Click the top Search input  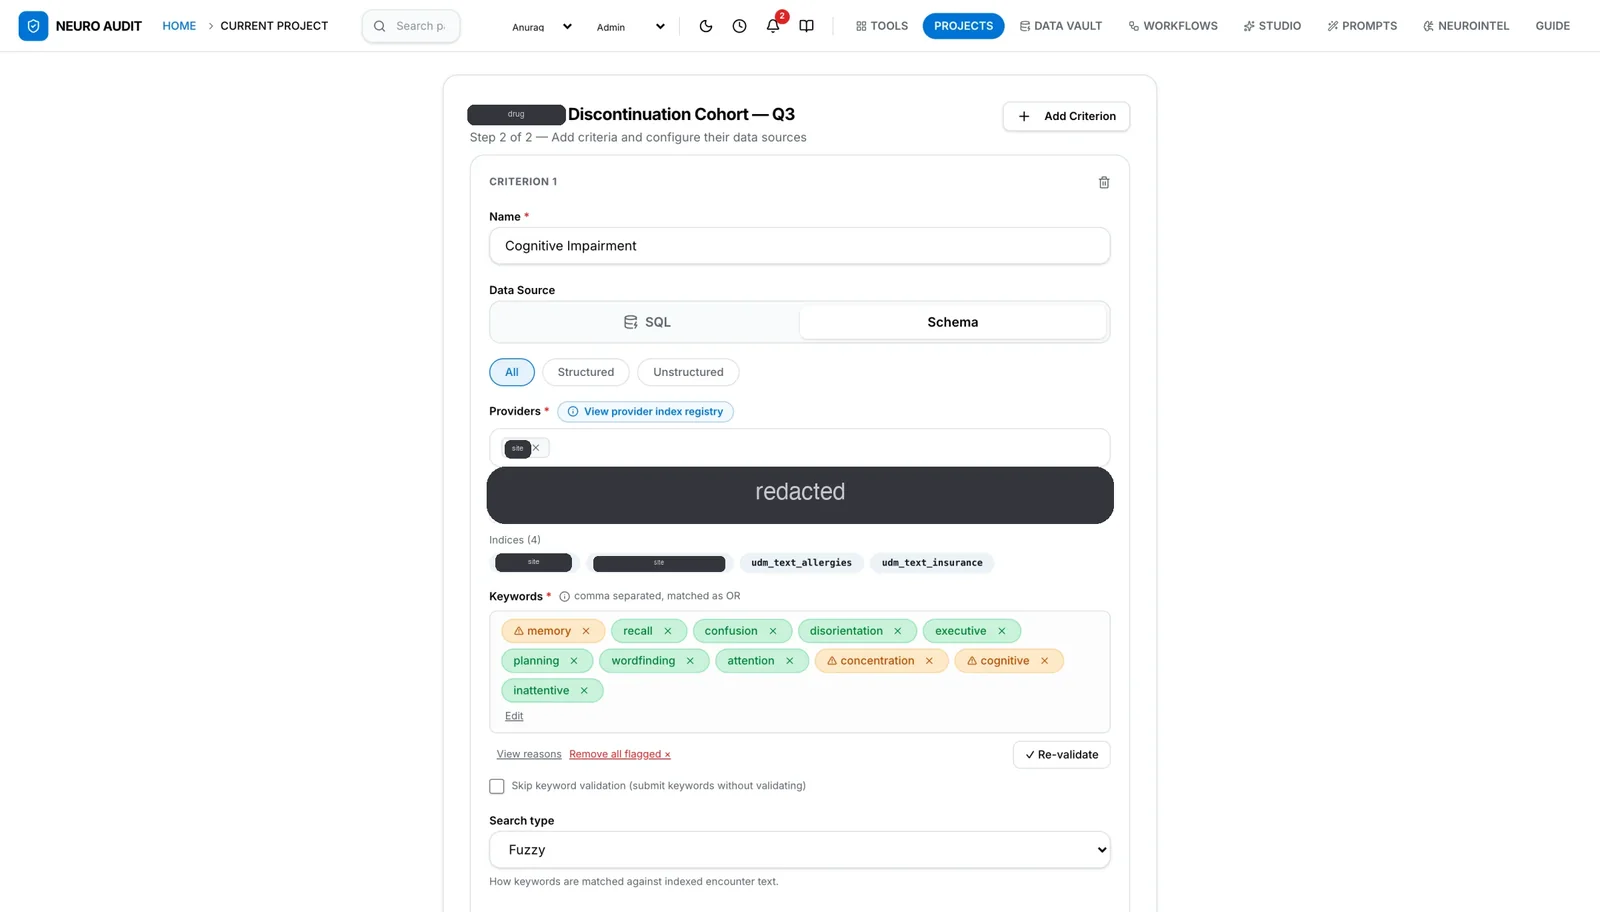click(x=411, y=26)
